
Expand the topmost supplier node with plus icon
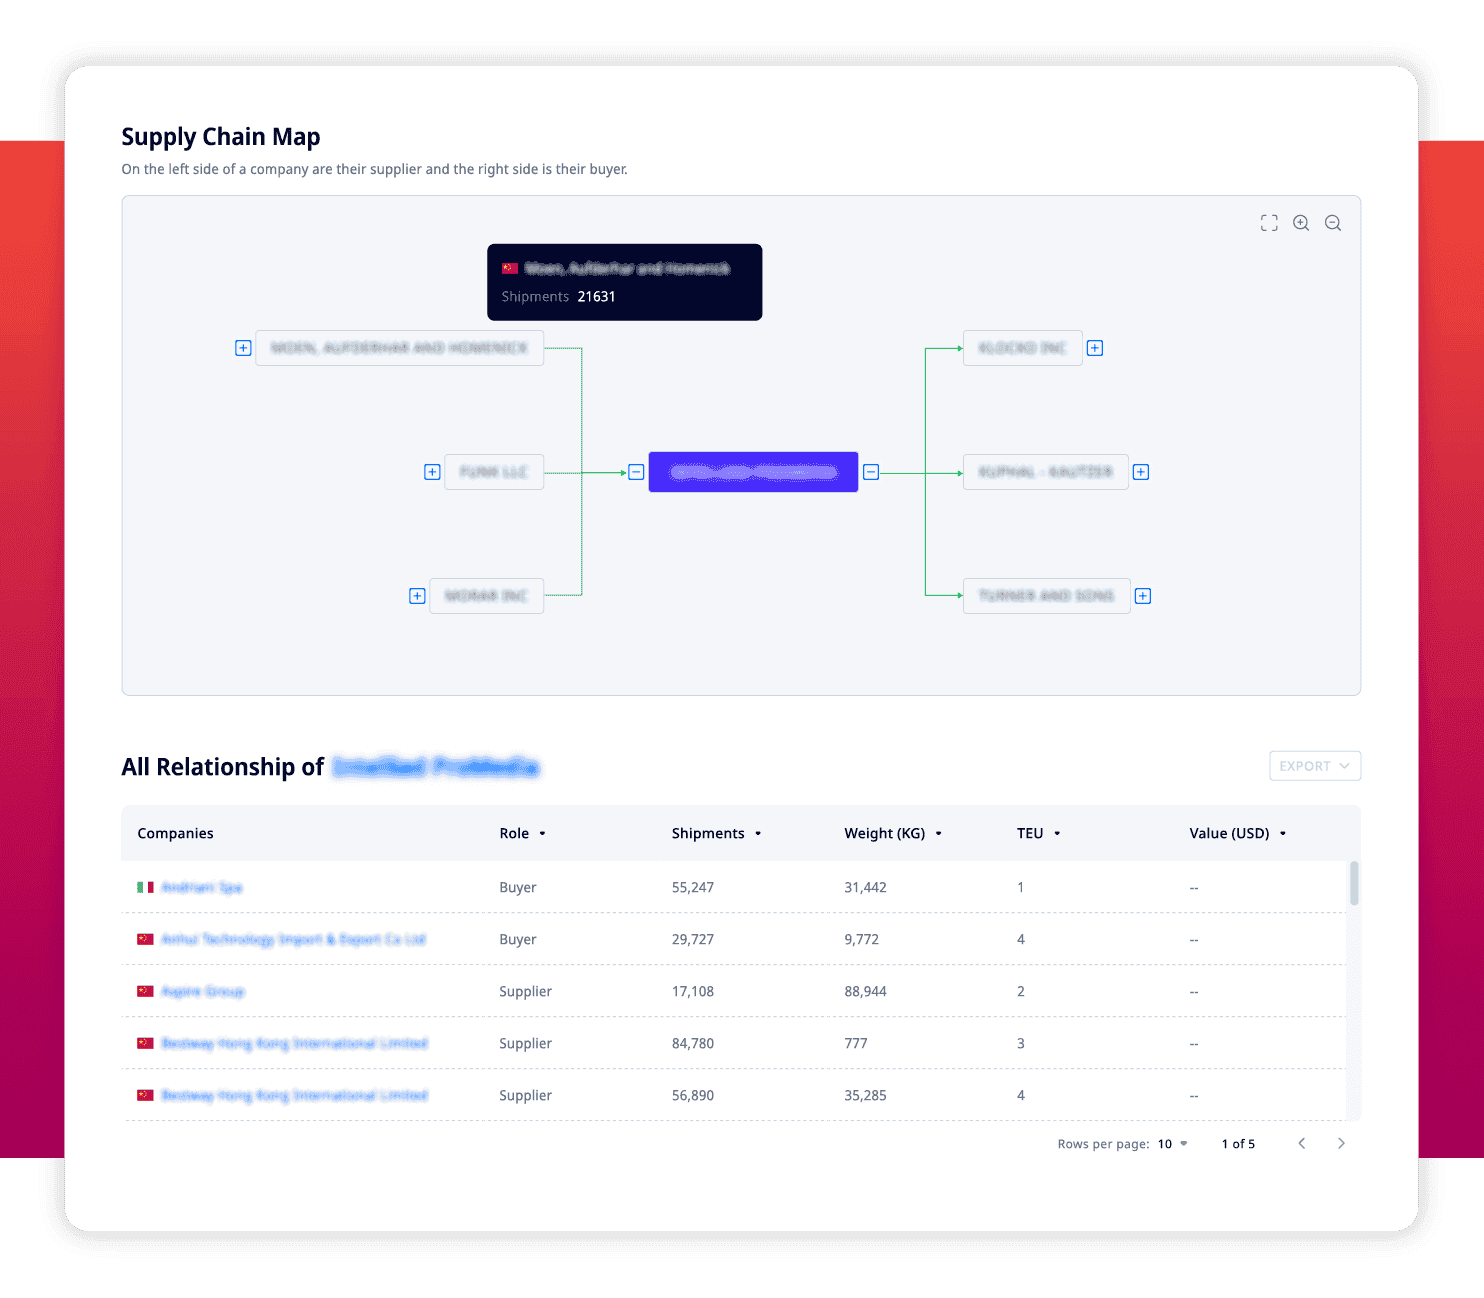pyautogui.click(x=243, y=348)
